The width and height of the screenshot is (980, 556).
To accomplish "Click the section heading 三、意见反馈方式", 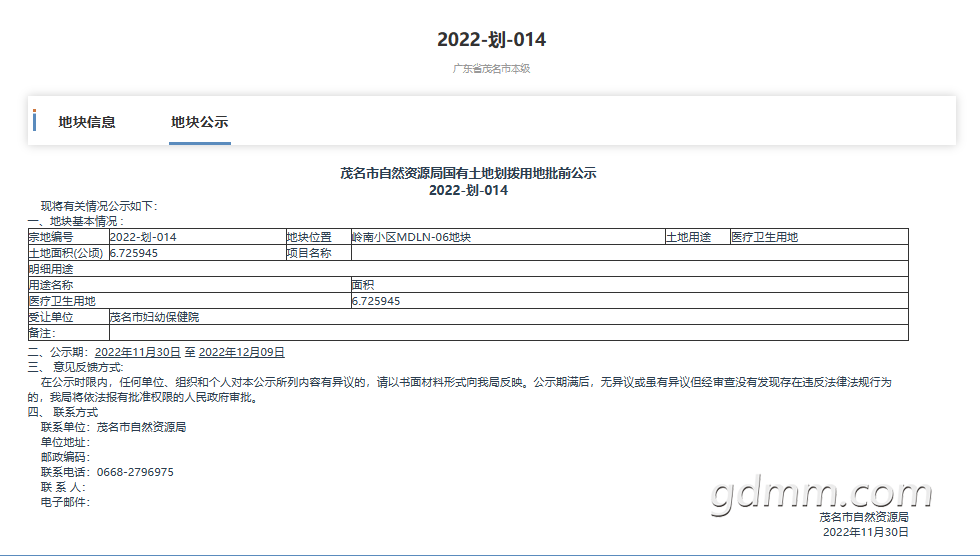I will click(76, 367).
